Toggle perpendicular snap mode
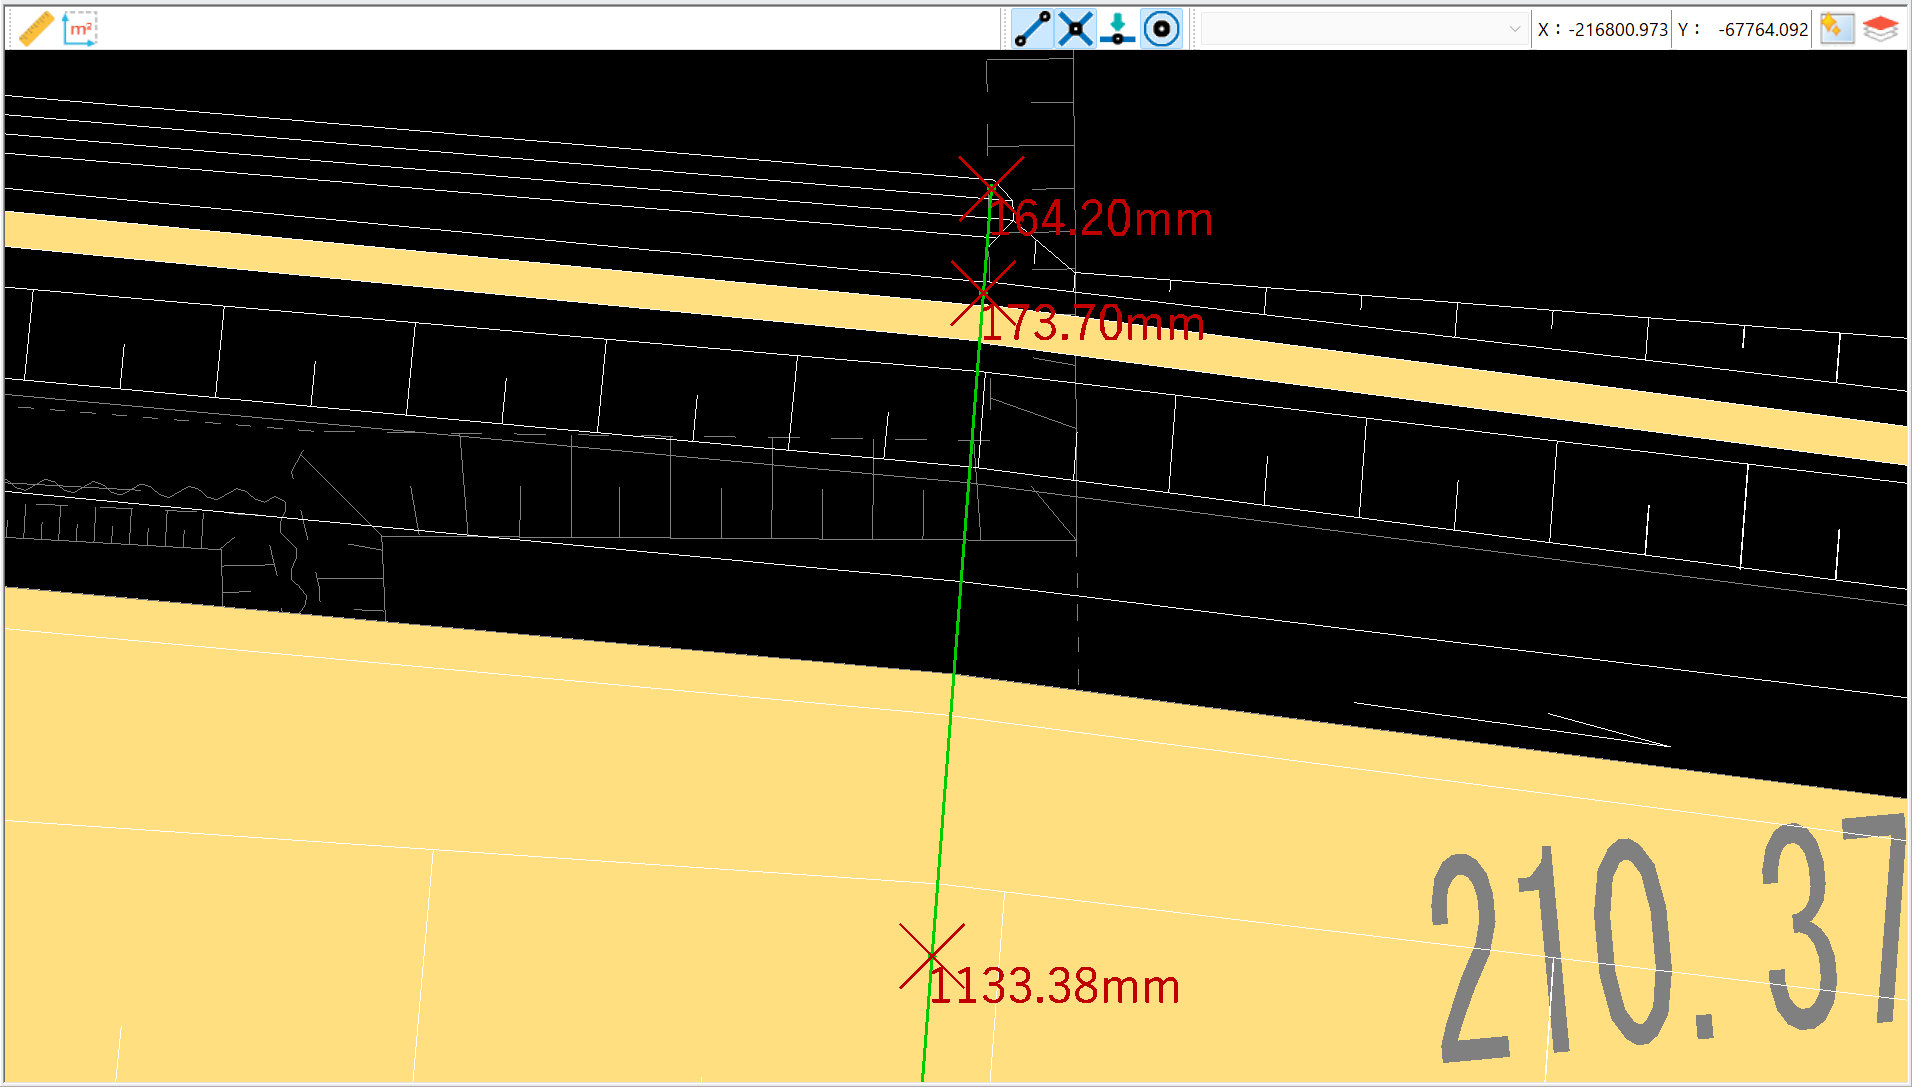The width and height of the screenshot is (1912, 1087). tap(1118, 29)
